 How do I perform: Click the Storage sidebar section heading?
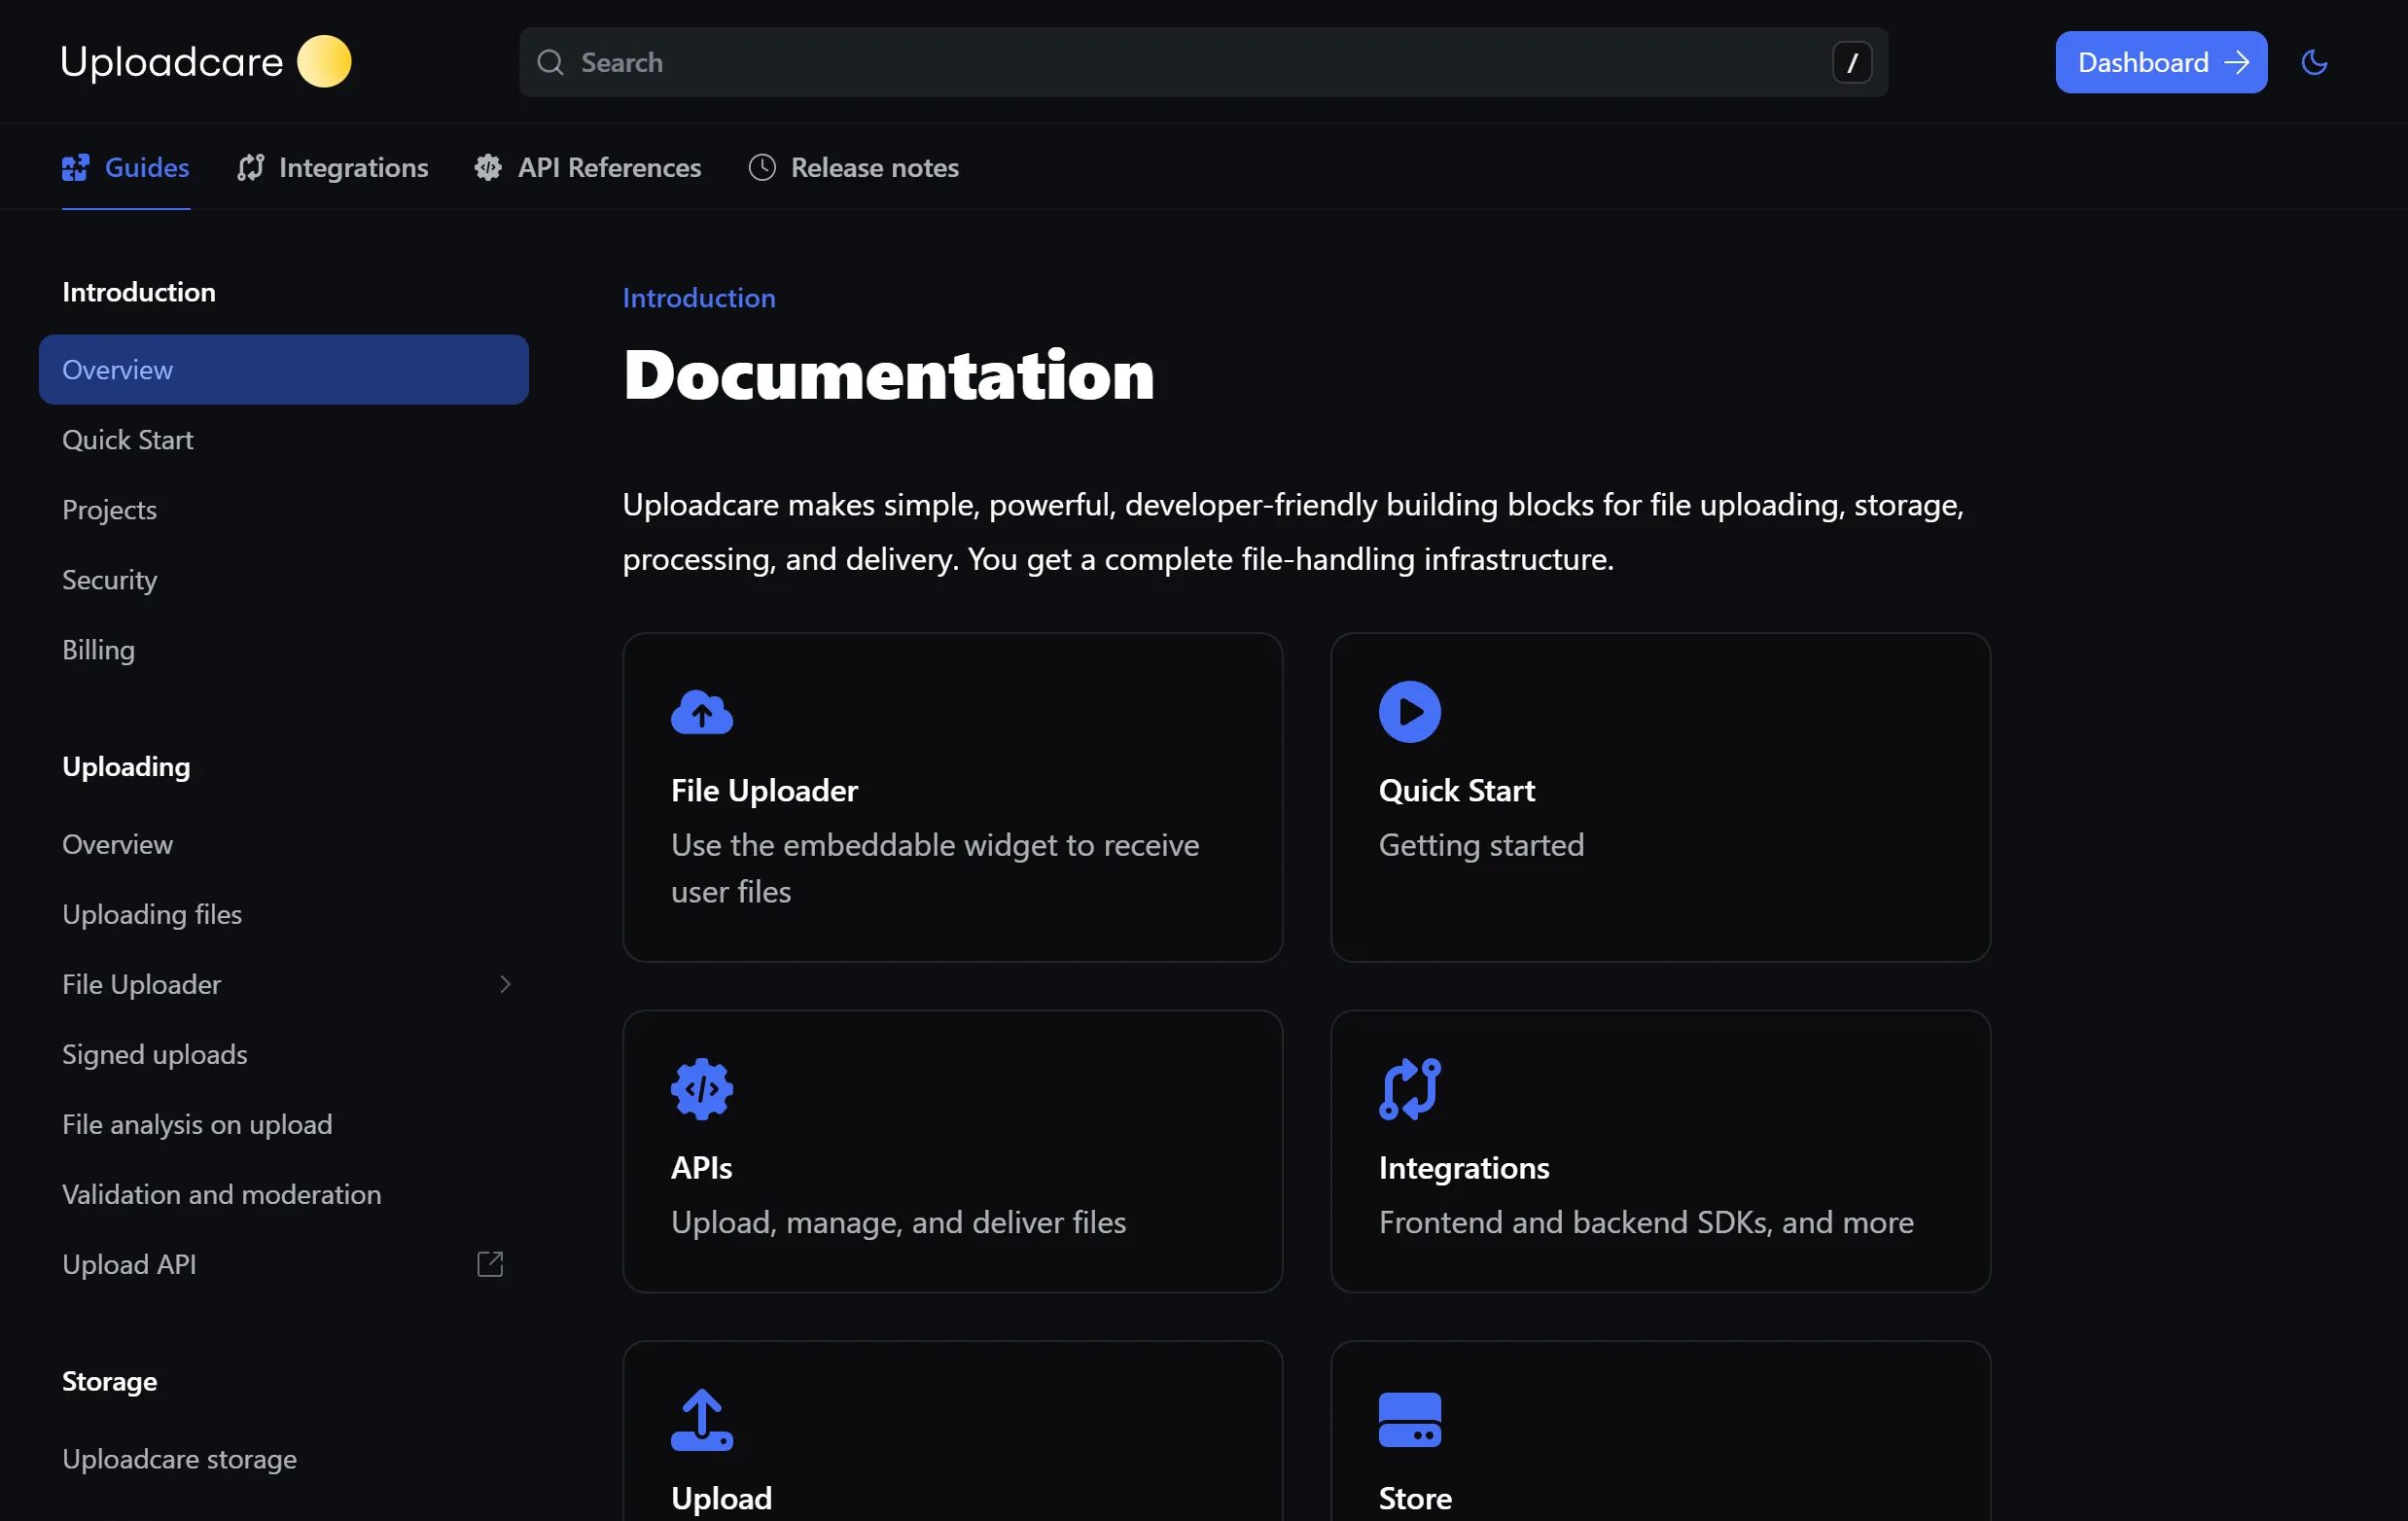[109, 1381]
